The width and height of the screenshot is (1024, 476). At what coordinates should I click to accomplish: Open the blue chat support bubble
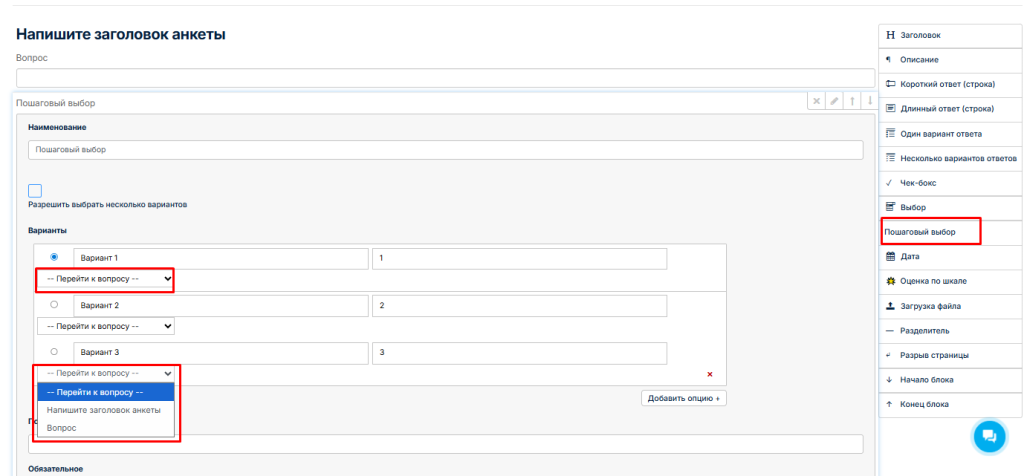coord(989,436)
